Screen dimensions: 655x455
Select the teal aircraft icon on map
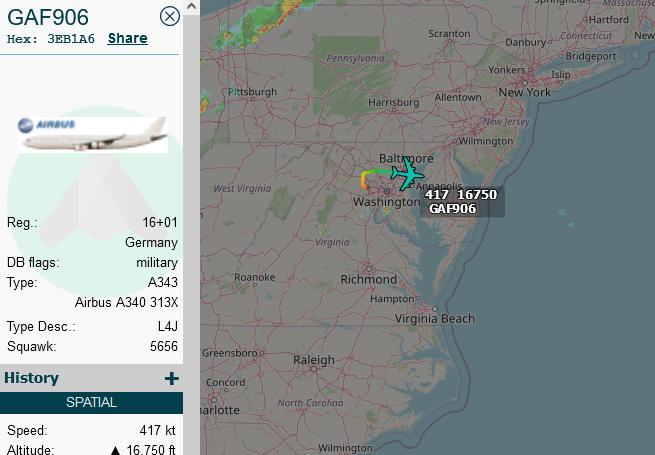[x=407, y=174]
